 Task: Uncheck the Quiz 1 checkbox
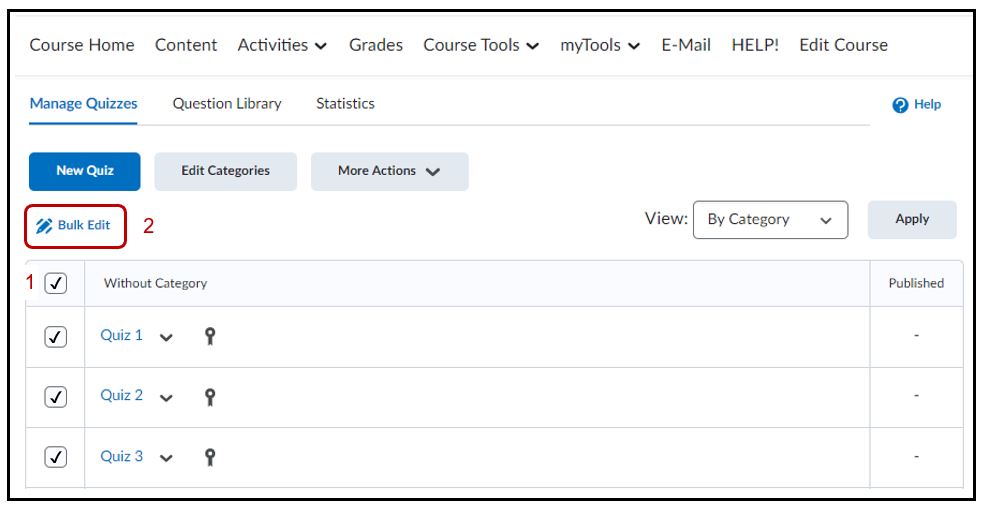(x=56, y=336)
